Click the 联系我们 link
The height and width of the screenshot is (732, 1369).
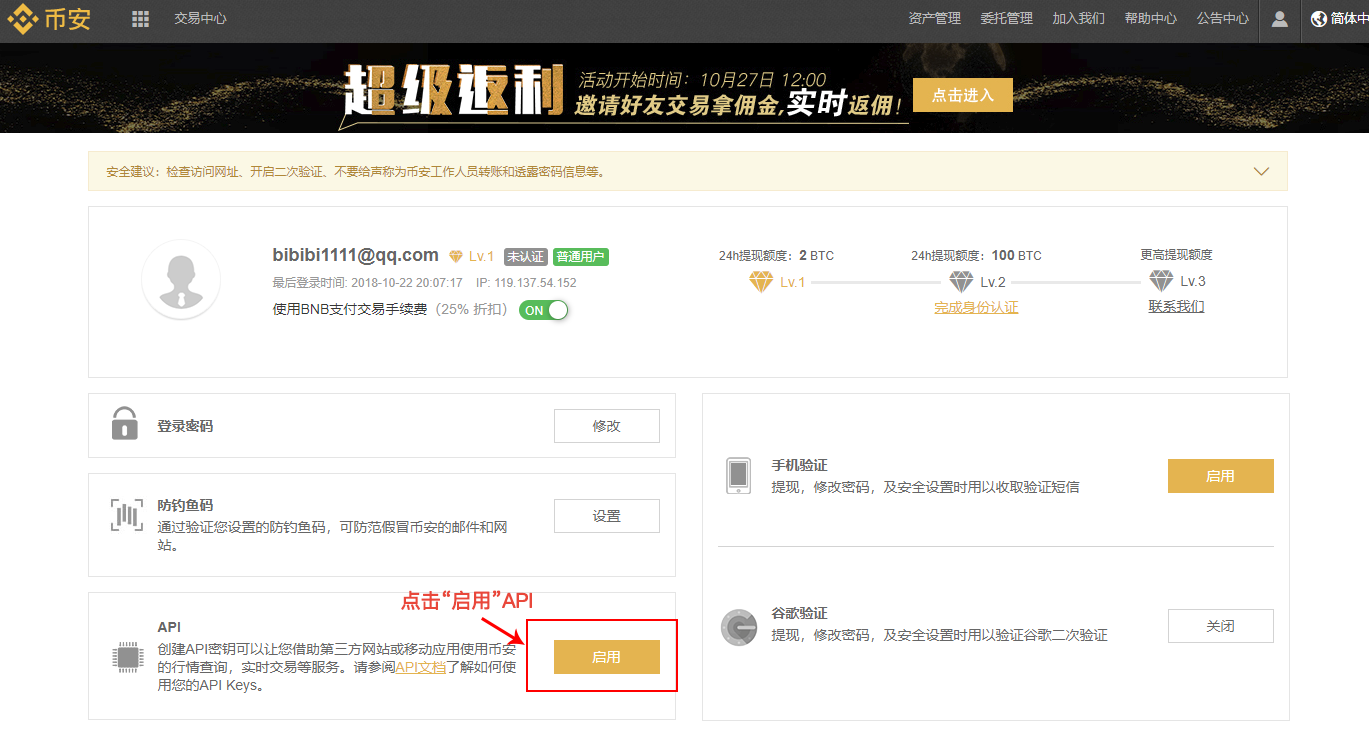coord(1176,306)
